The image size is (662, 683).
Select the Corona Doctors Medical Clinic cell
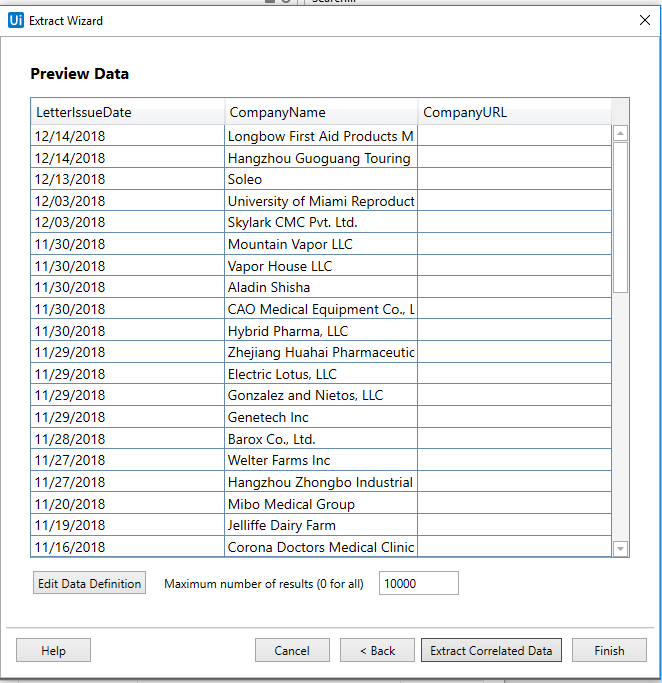(321, 547)
